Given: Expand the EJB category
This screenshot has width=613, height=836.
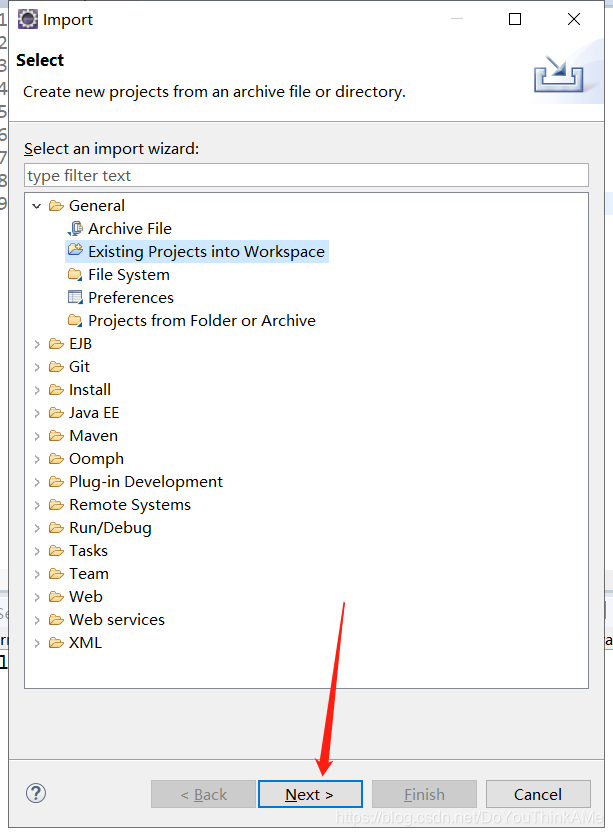Looking at the screenshot, I should 37,344.
